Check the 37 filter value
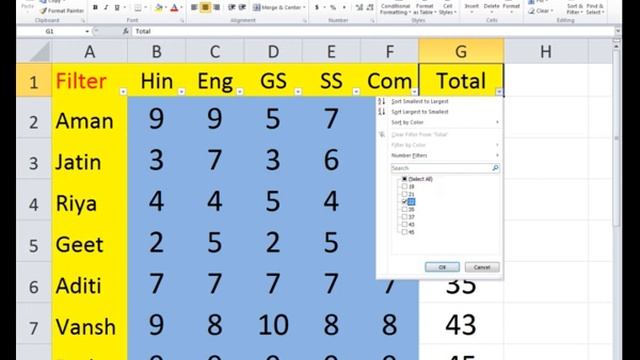This screenshot has height=360, width=640. 404,217
